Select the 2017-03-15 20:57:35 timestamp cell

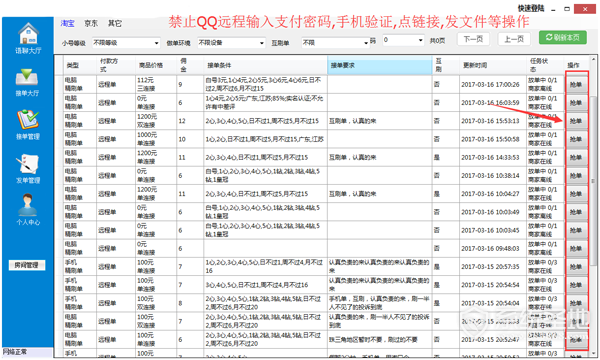coord(493,267)
